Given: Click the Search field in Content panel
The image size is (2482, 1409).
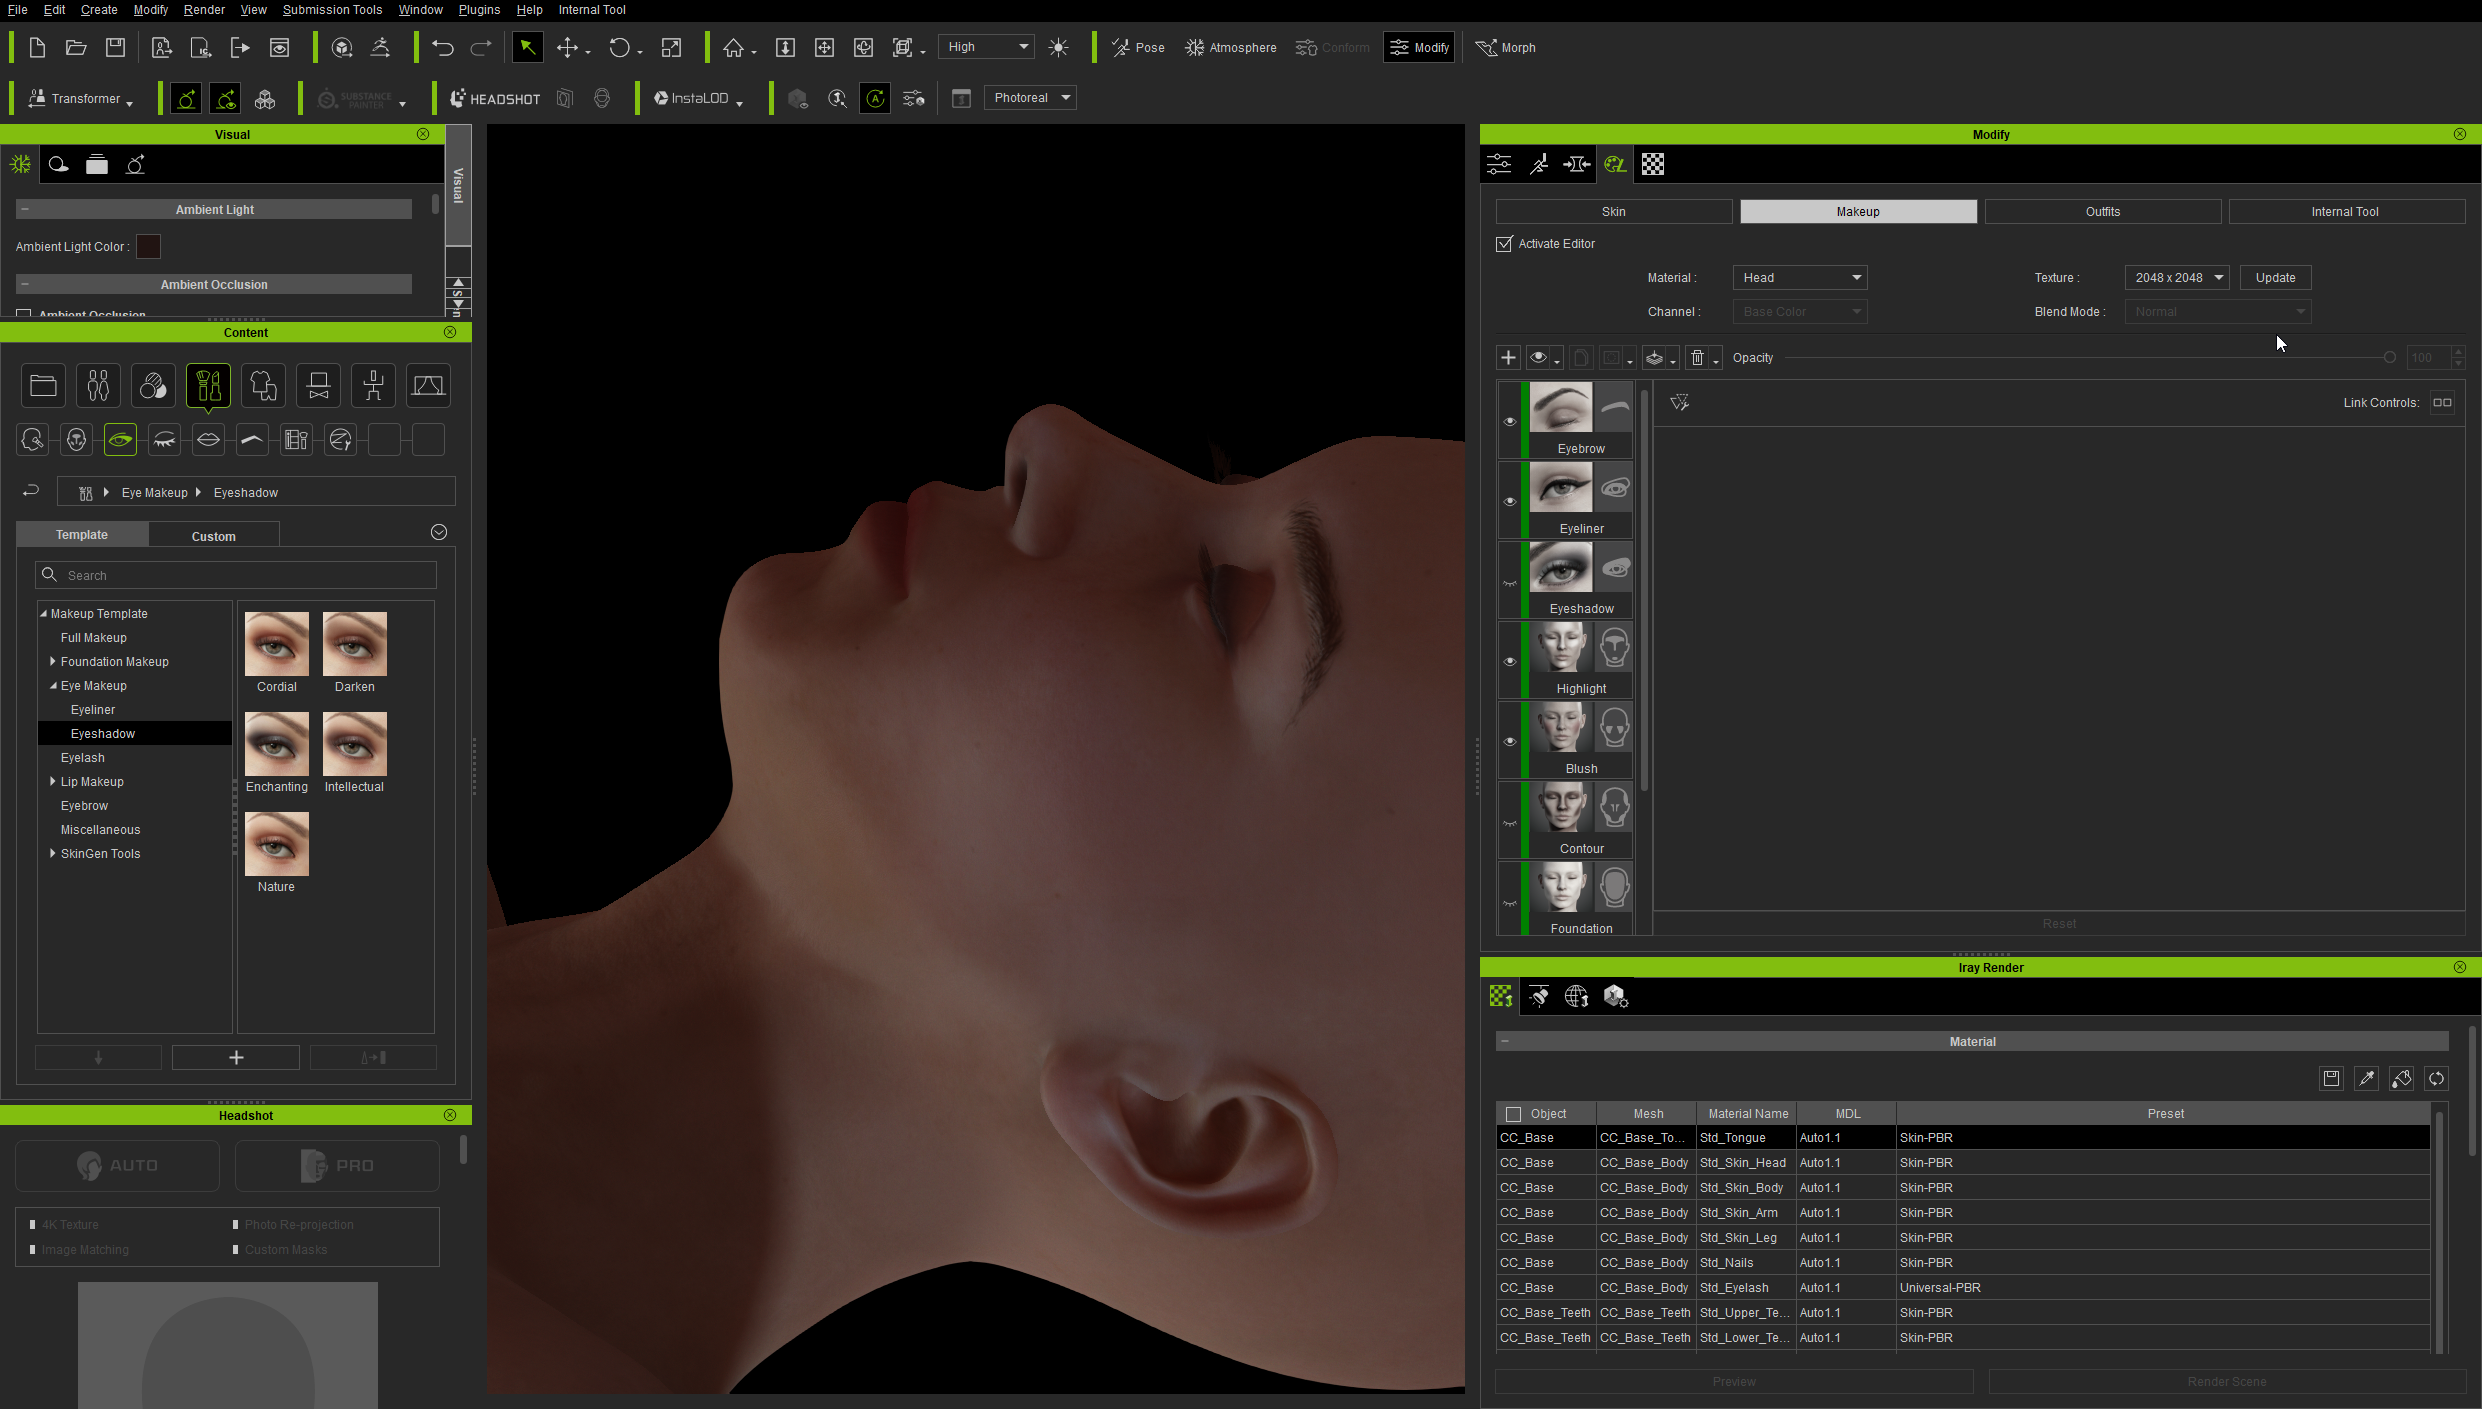Looking at the screenshot, I should click(236, 575).
